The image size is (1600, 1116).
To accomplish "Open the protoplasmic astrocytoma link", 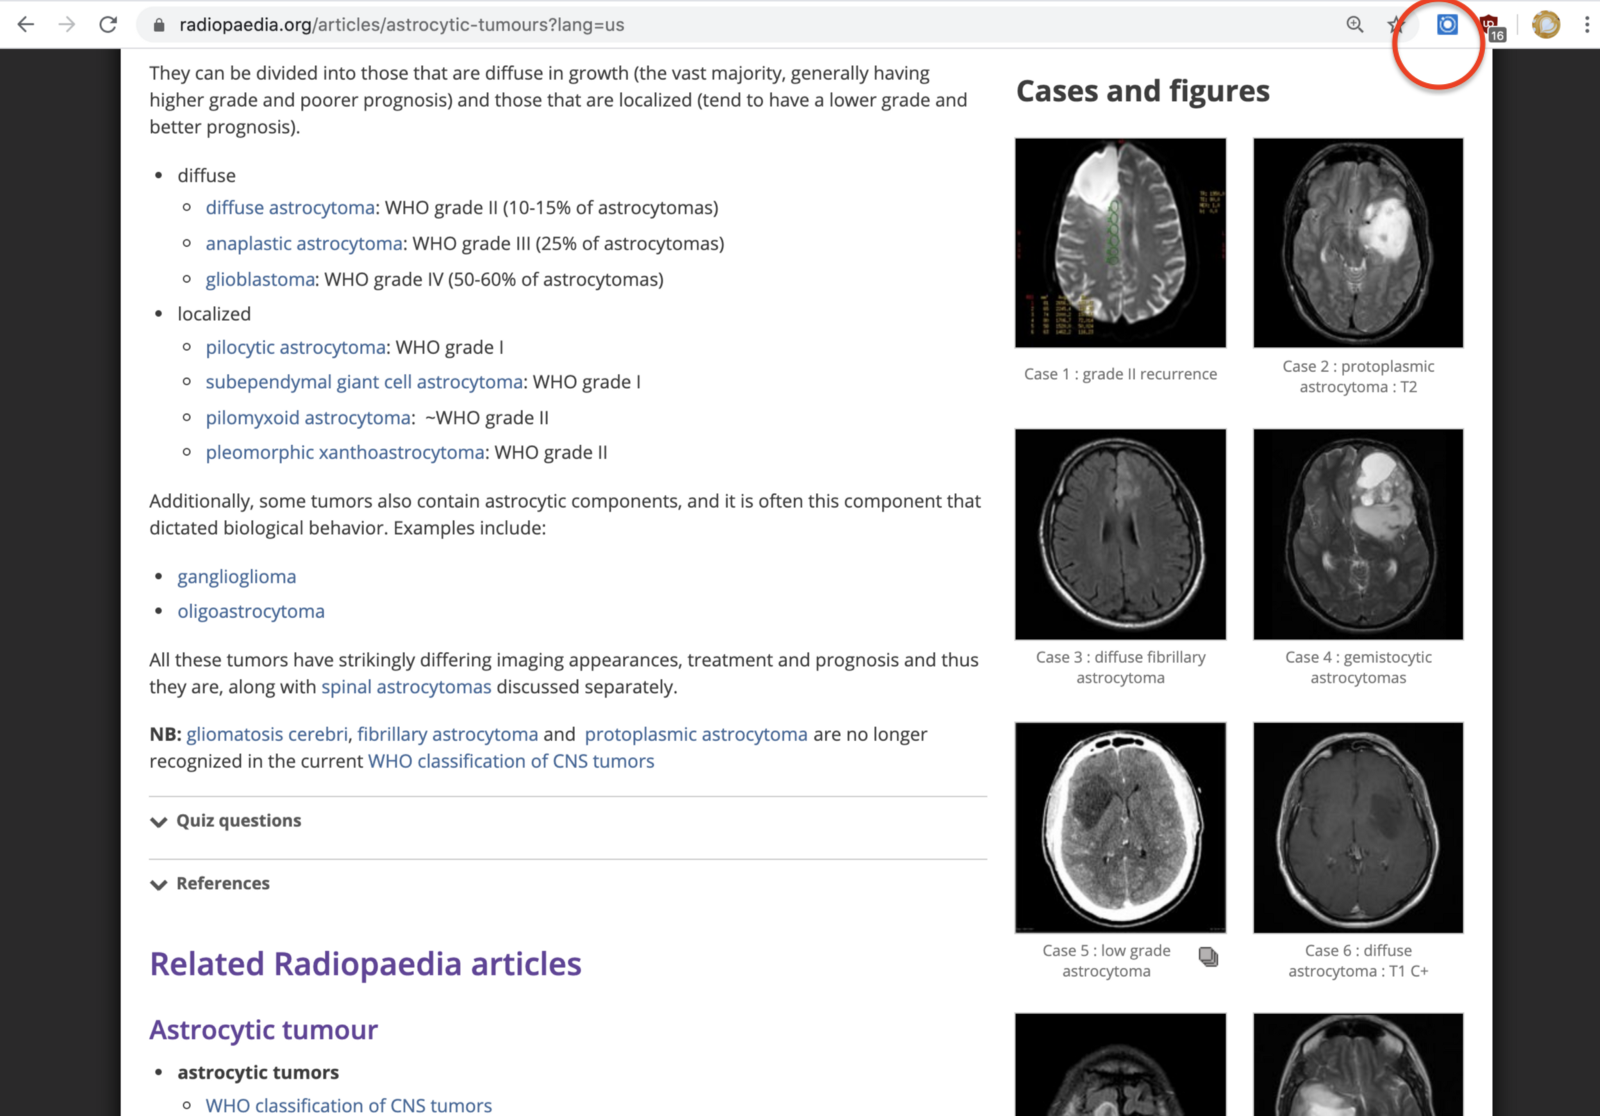I will point(696,734).
